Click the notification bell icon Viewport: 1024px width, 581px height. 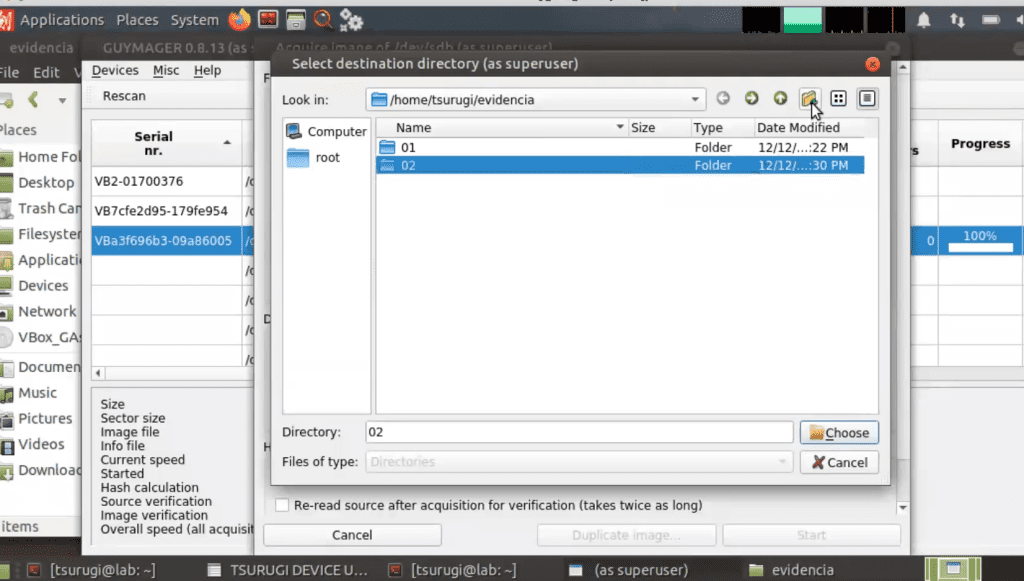click(x=923, y=20)
